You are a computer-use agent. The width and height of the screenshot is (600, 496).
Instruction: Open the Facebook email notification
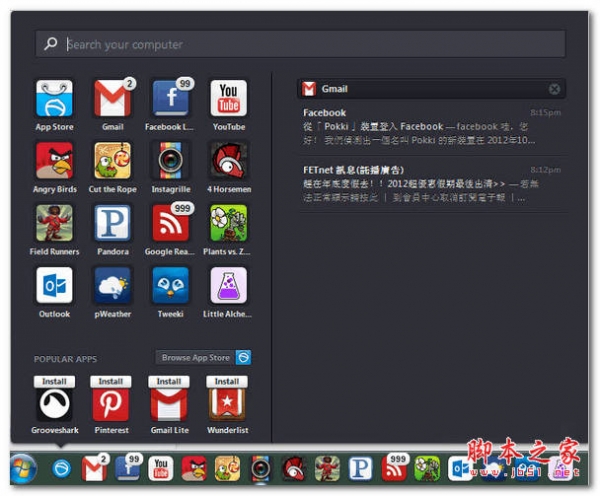(x=432, y=127)
